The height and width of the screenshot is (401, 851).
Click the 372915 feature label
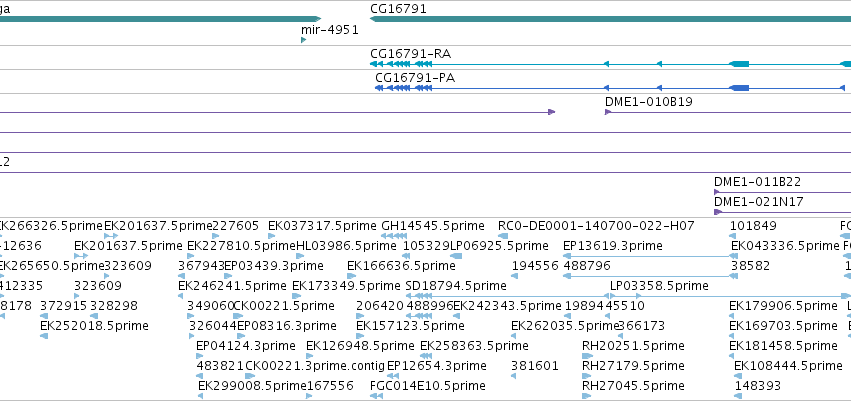point(63,305)
